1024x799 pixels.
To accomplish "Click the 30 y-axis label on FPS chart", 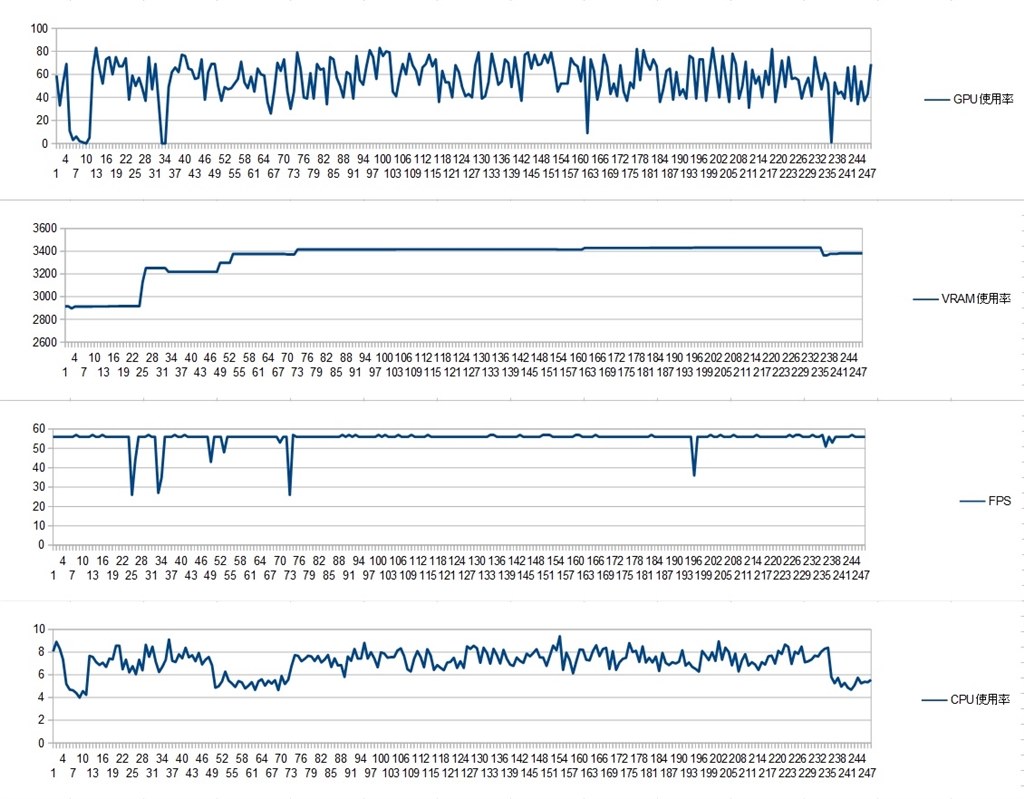I will click(39, 487).
